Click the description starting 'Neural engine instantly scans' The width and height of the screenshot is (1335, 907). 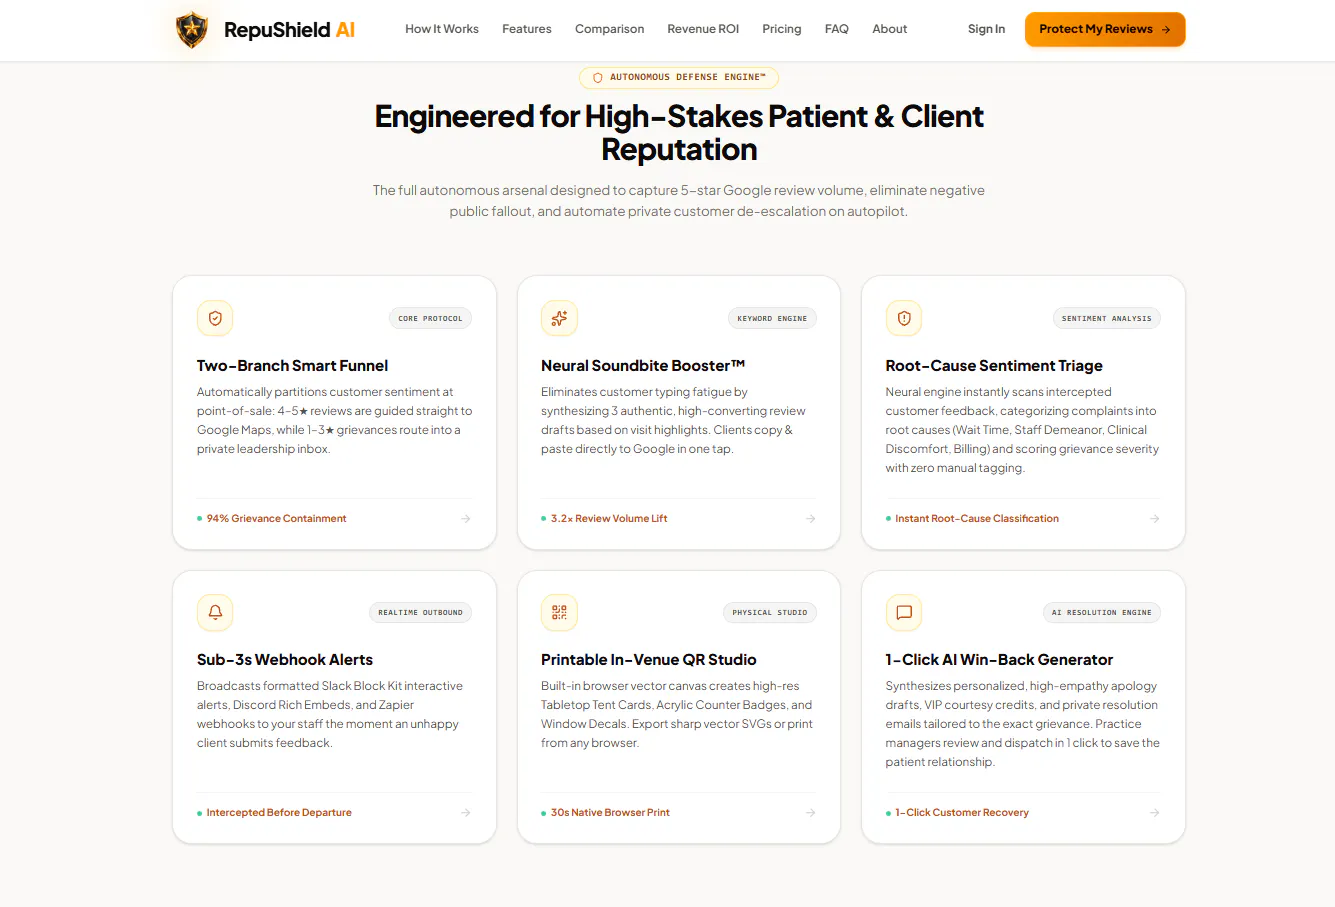point(1022,430)
